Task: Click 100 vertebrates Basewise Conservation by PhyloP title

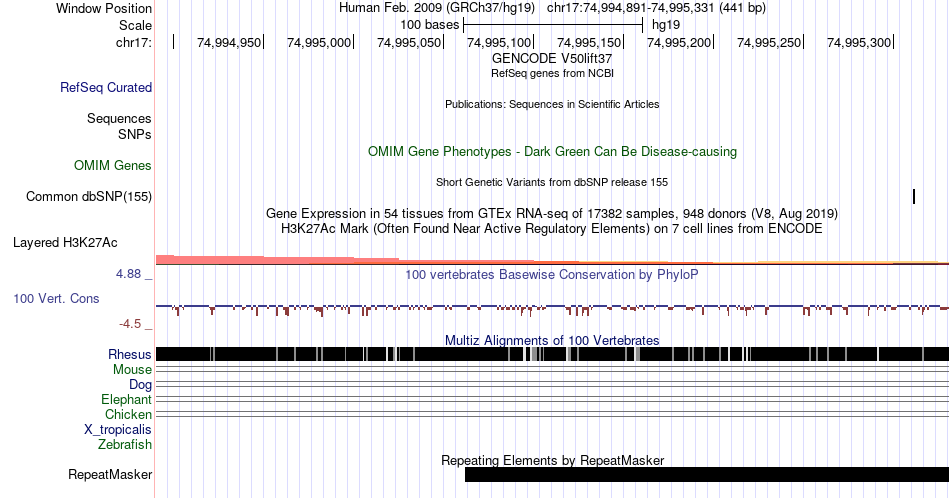Action: (x=552, y=274)
